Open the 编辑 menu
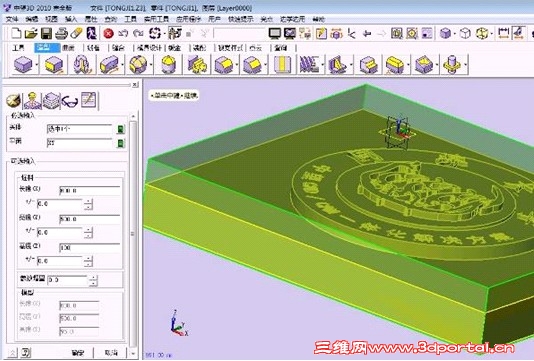534x361 pixels. click(x=31, y=19)
